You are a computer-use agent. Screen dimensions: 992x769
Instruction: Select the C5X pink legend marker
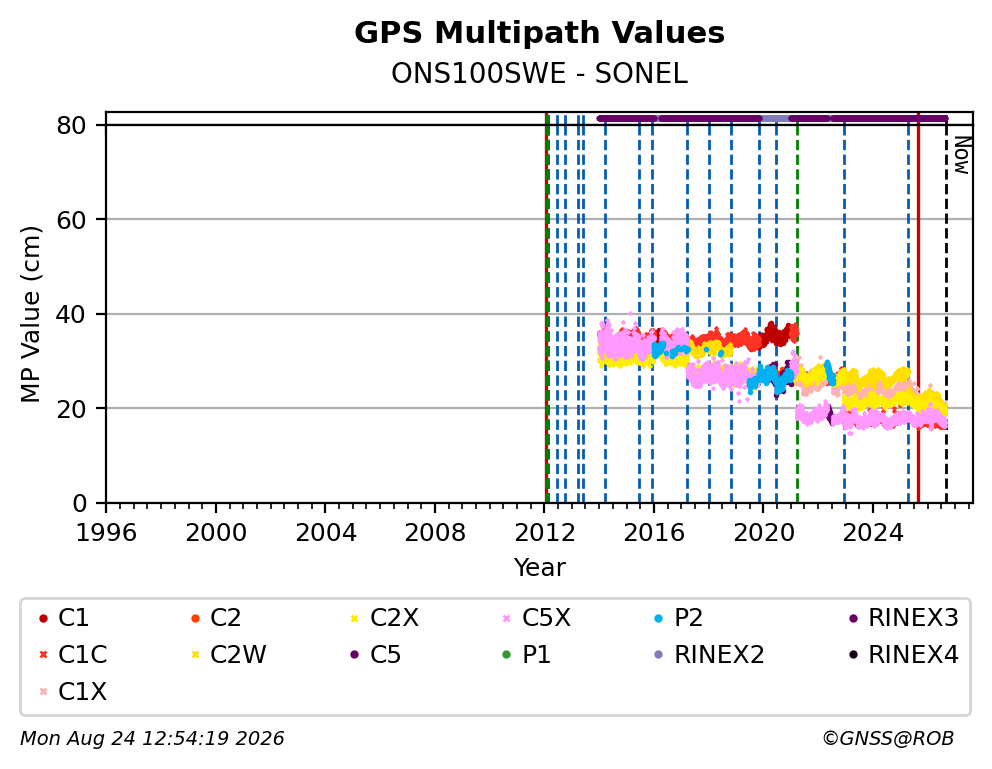tap(506, 618)
